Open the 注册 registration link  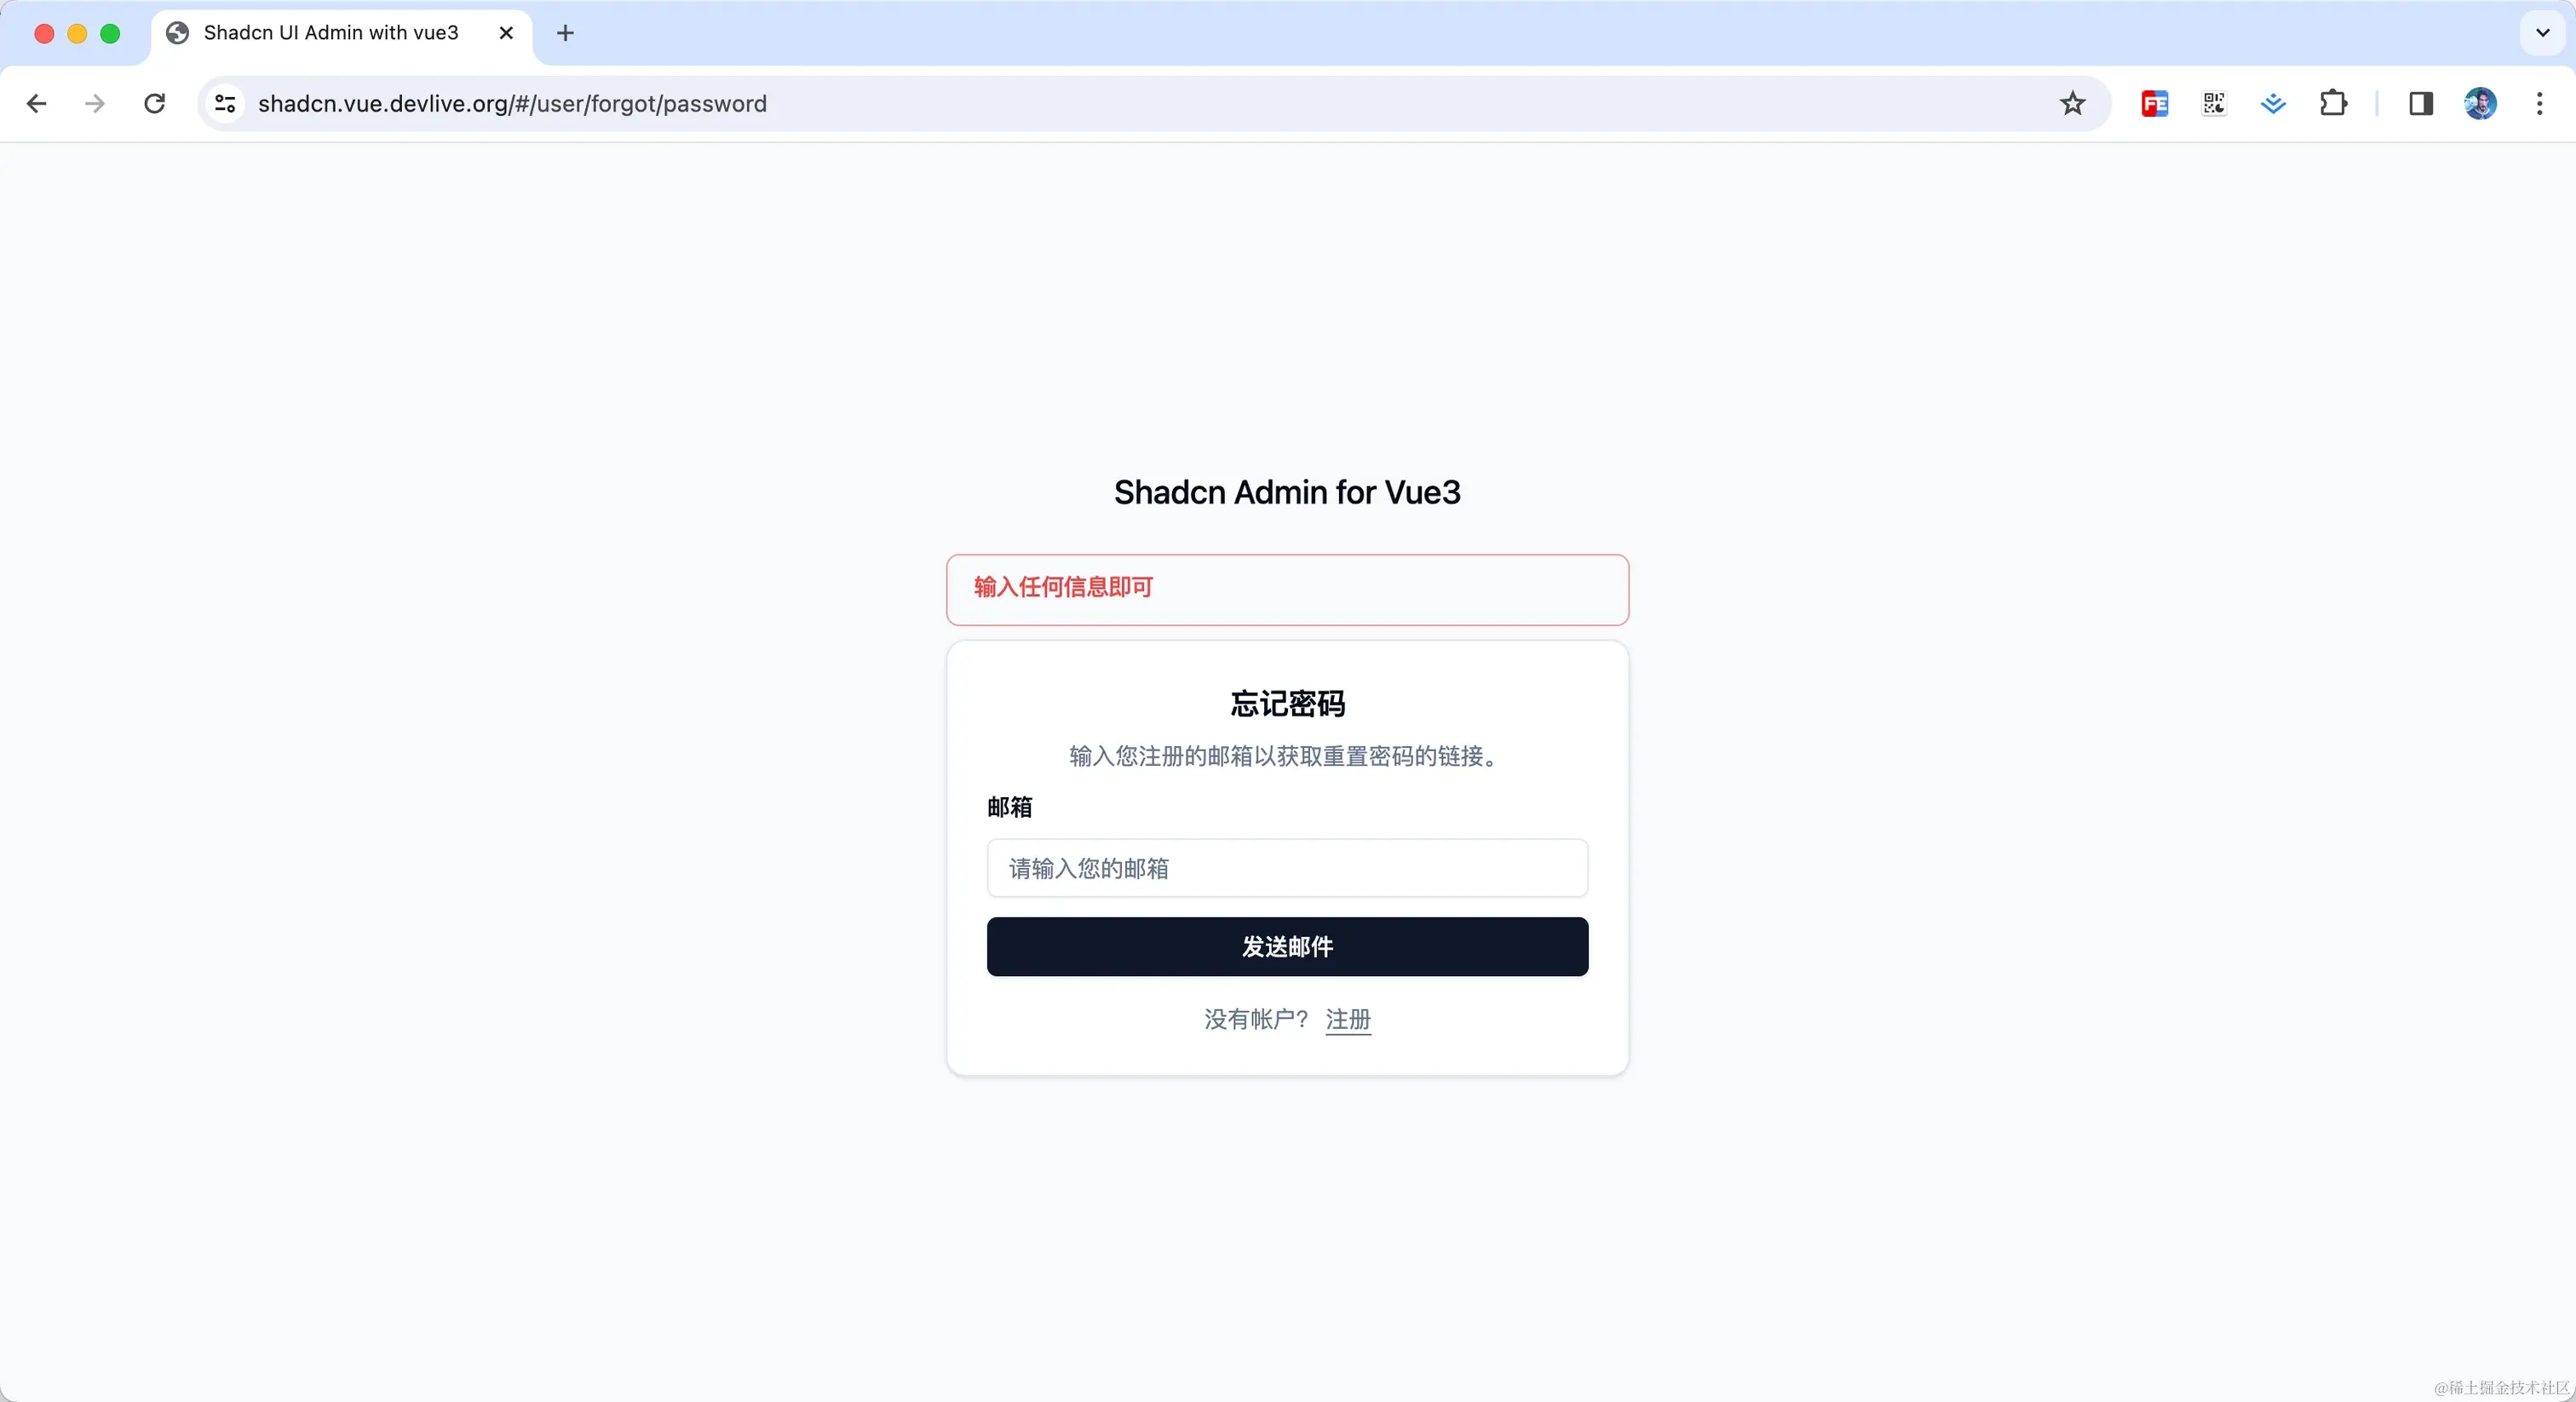(1347, 1020)
